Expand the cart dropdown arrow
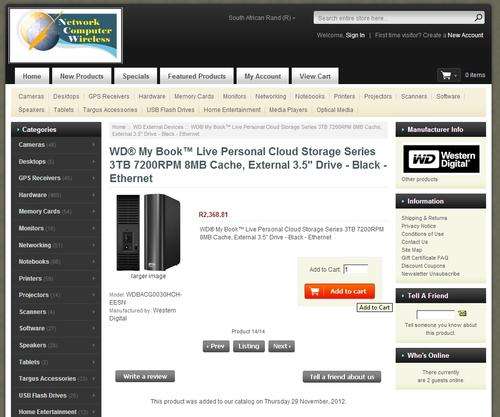This screenshot has height=417, width=500. point(456,76)
